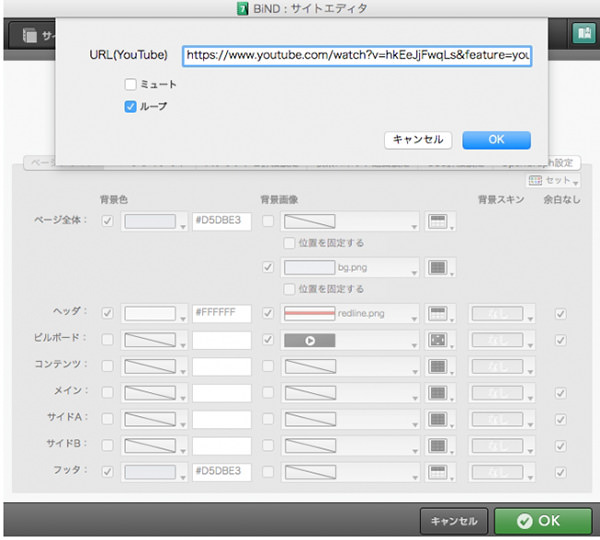Enable the ミュート checkbox

pyautogui.click(x=130, y=85)
